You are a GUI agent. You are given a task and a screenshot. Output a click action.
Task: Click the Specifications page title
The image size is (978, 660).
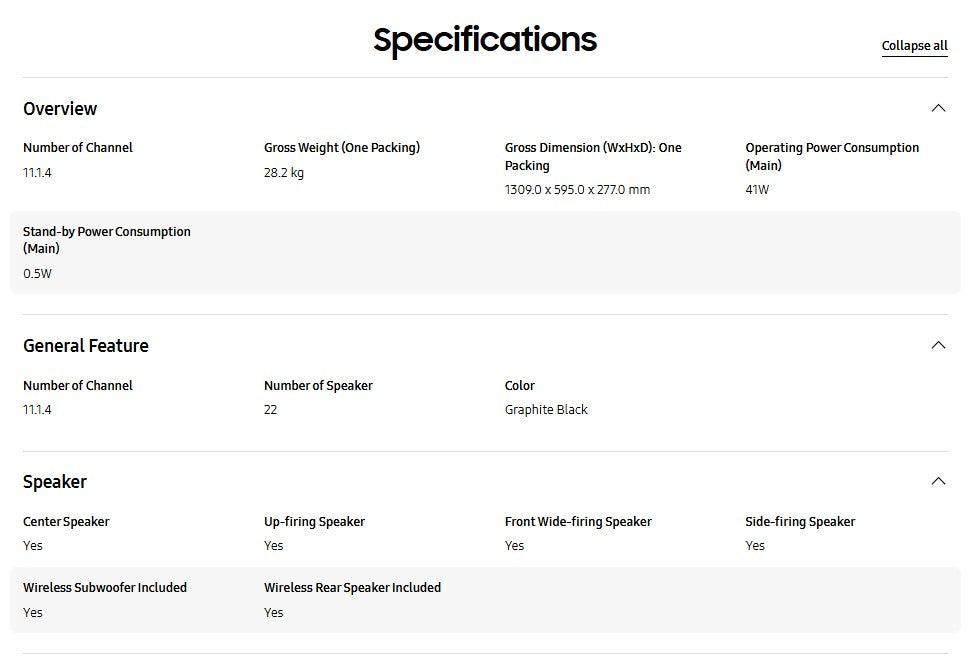tap(485, 40)
